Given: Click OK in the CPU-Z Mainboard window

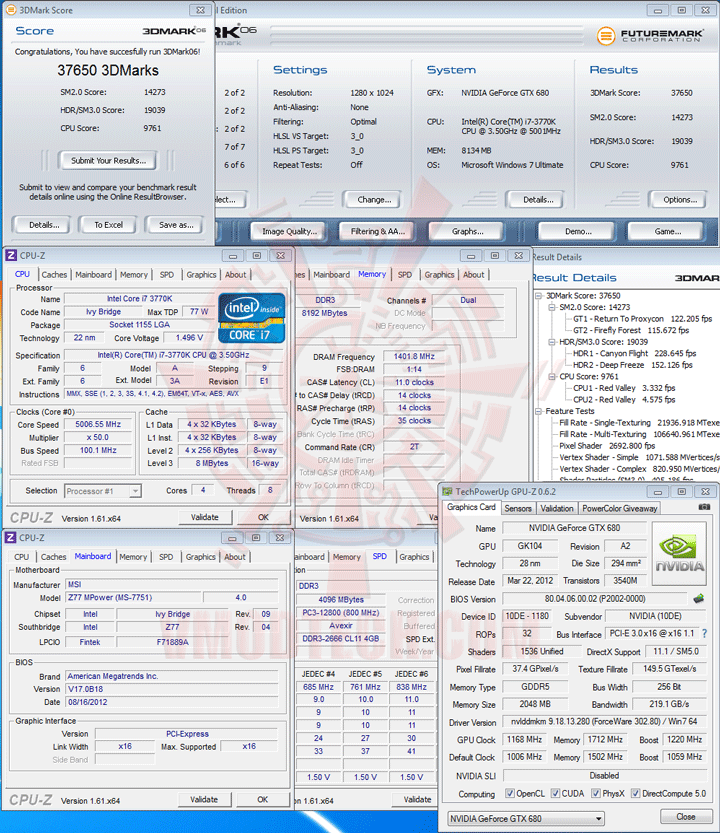Looking at the screenshot, I should tap(262, 799).
